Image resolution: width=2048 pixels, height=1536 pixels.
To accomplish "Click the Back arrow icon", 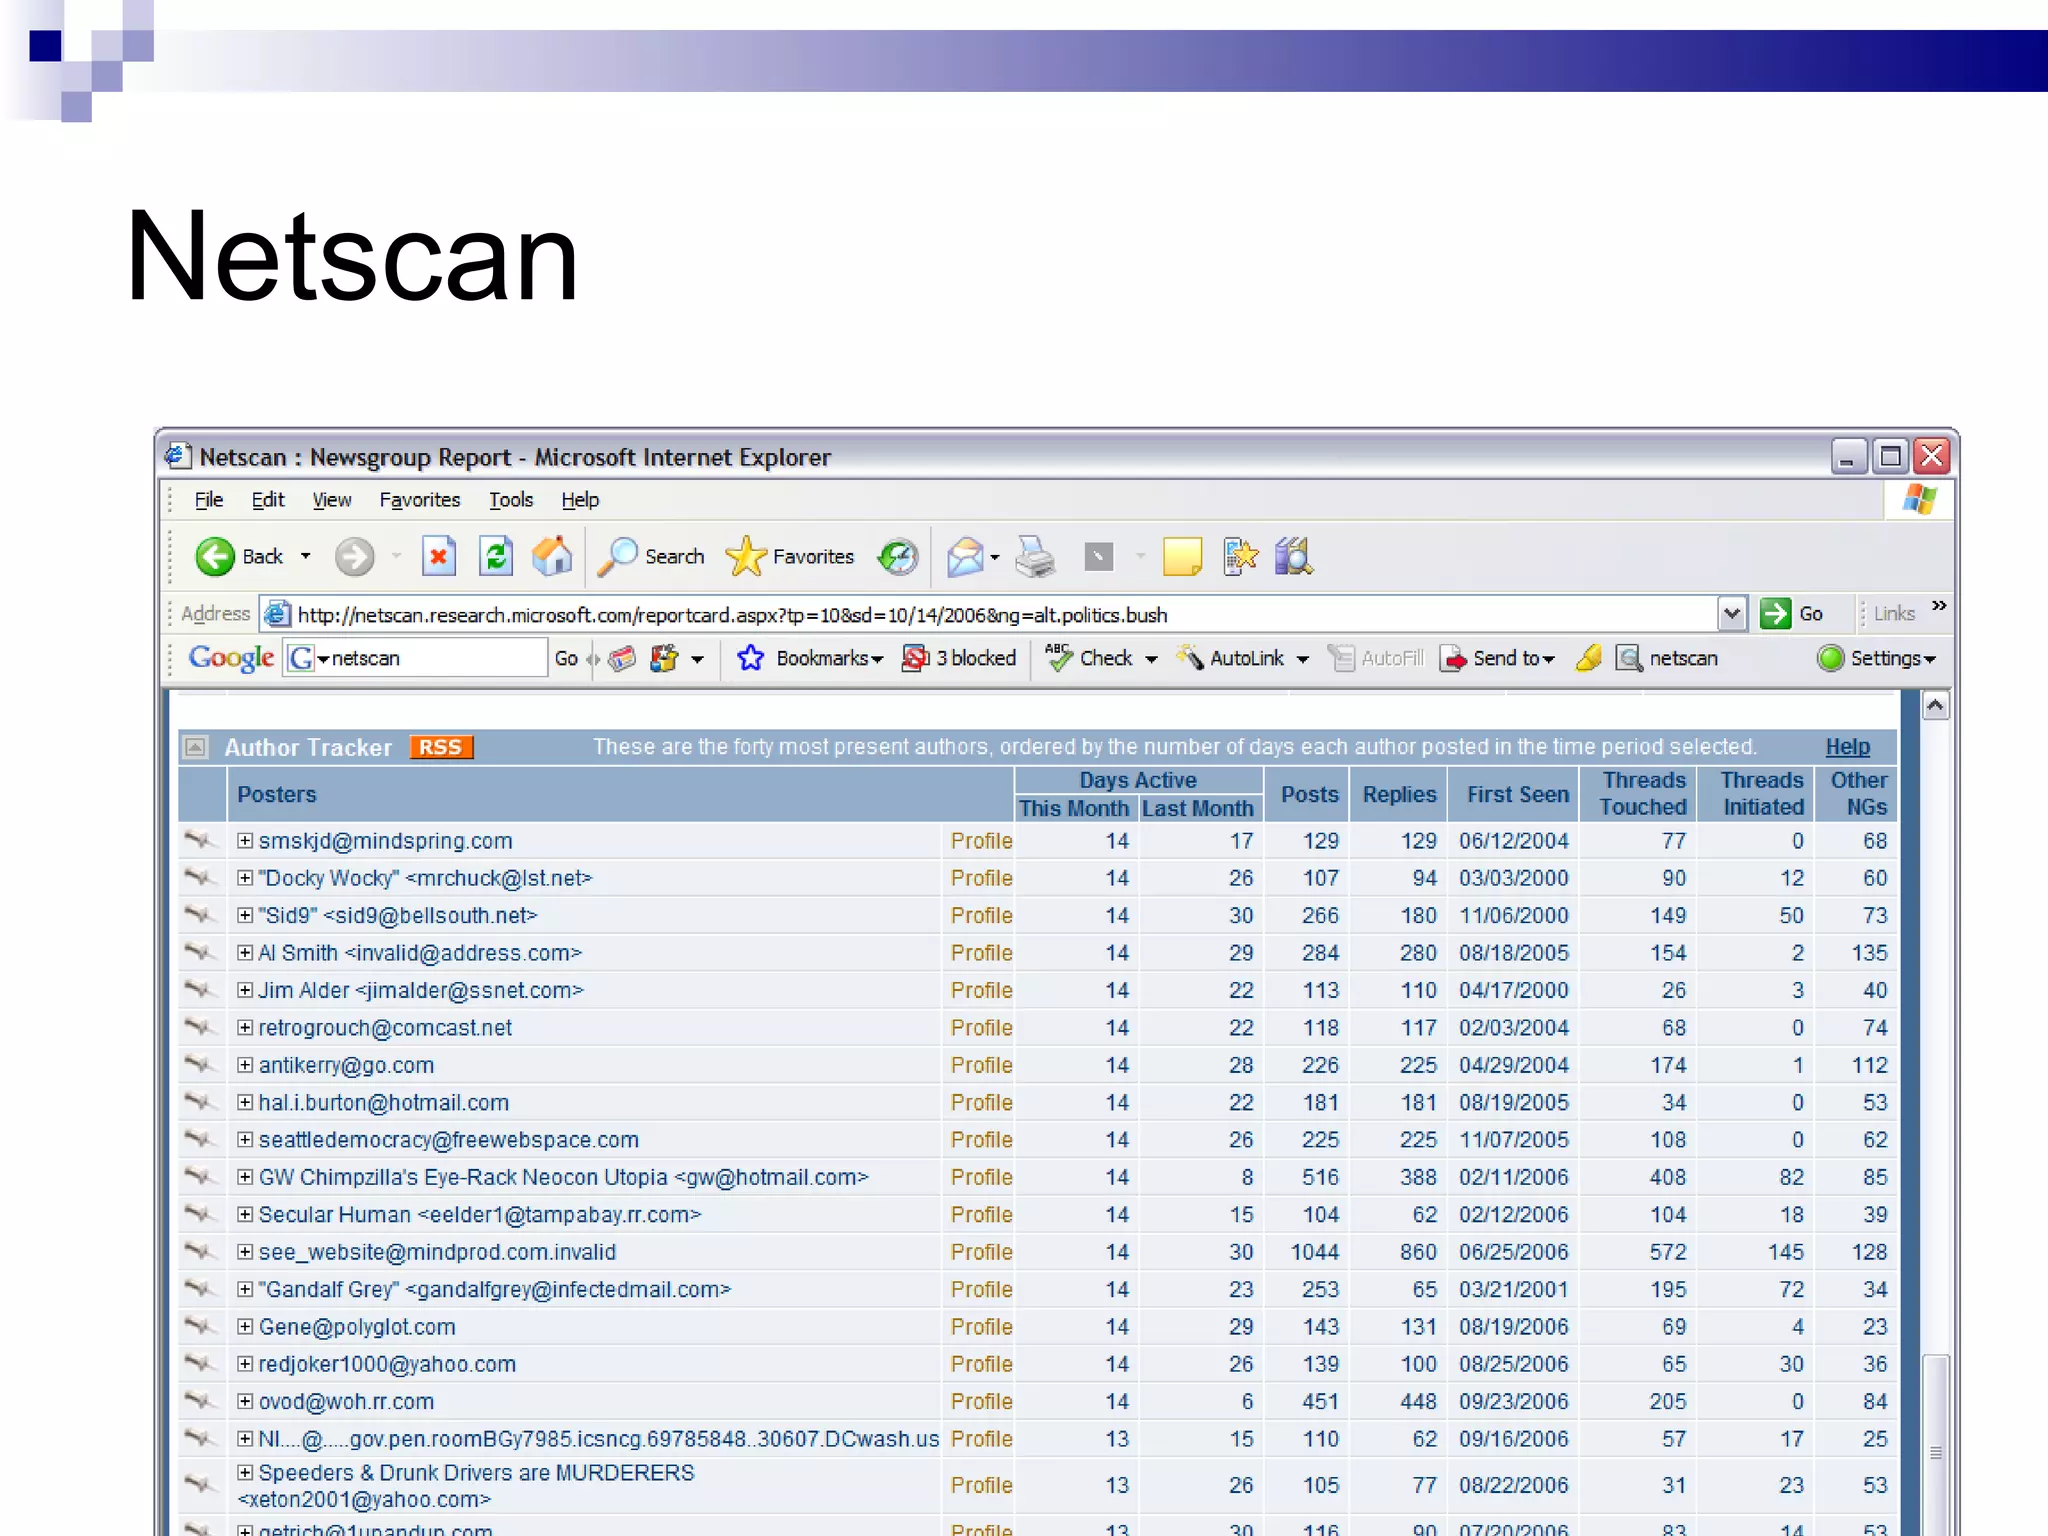I will coord(214,557).
